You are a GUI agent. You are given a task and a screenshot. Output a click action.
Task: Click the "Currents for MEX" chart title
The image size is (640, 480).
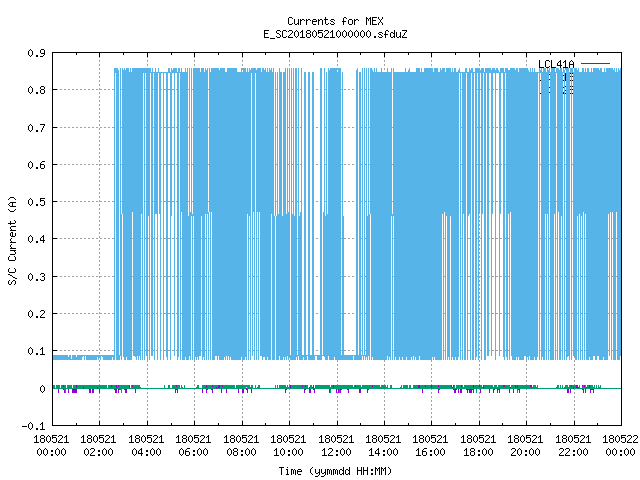coord(335,21)
